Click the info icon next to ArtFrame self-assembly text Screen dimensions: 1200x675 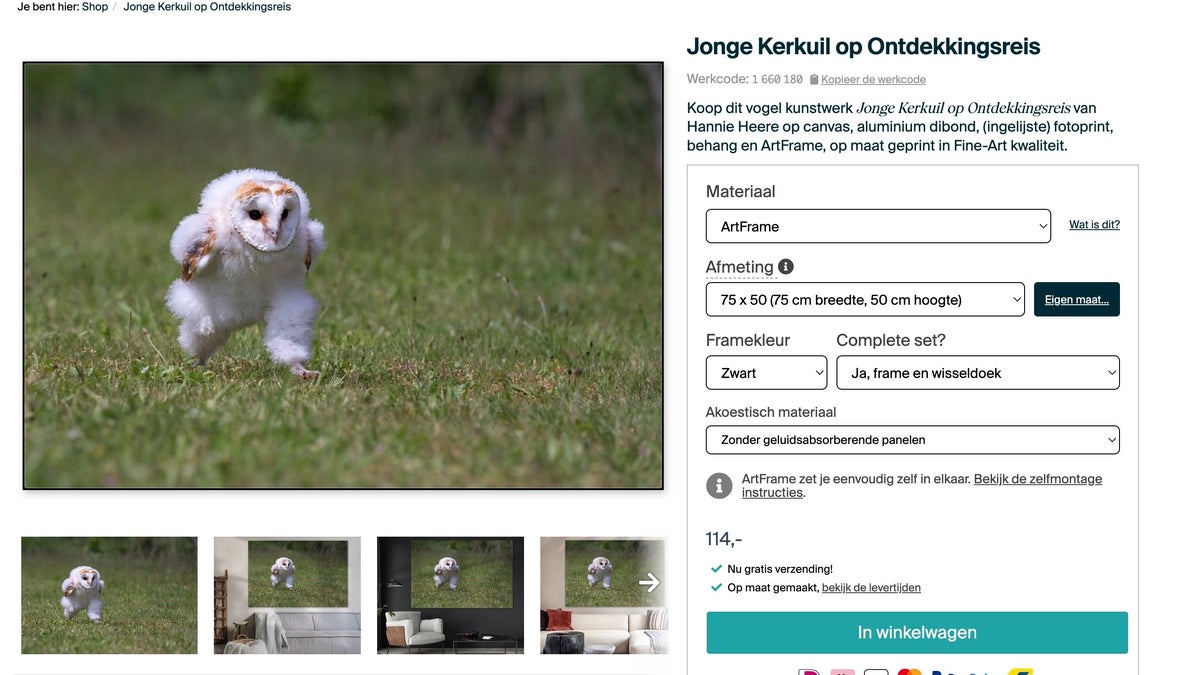coord(719,486)
